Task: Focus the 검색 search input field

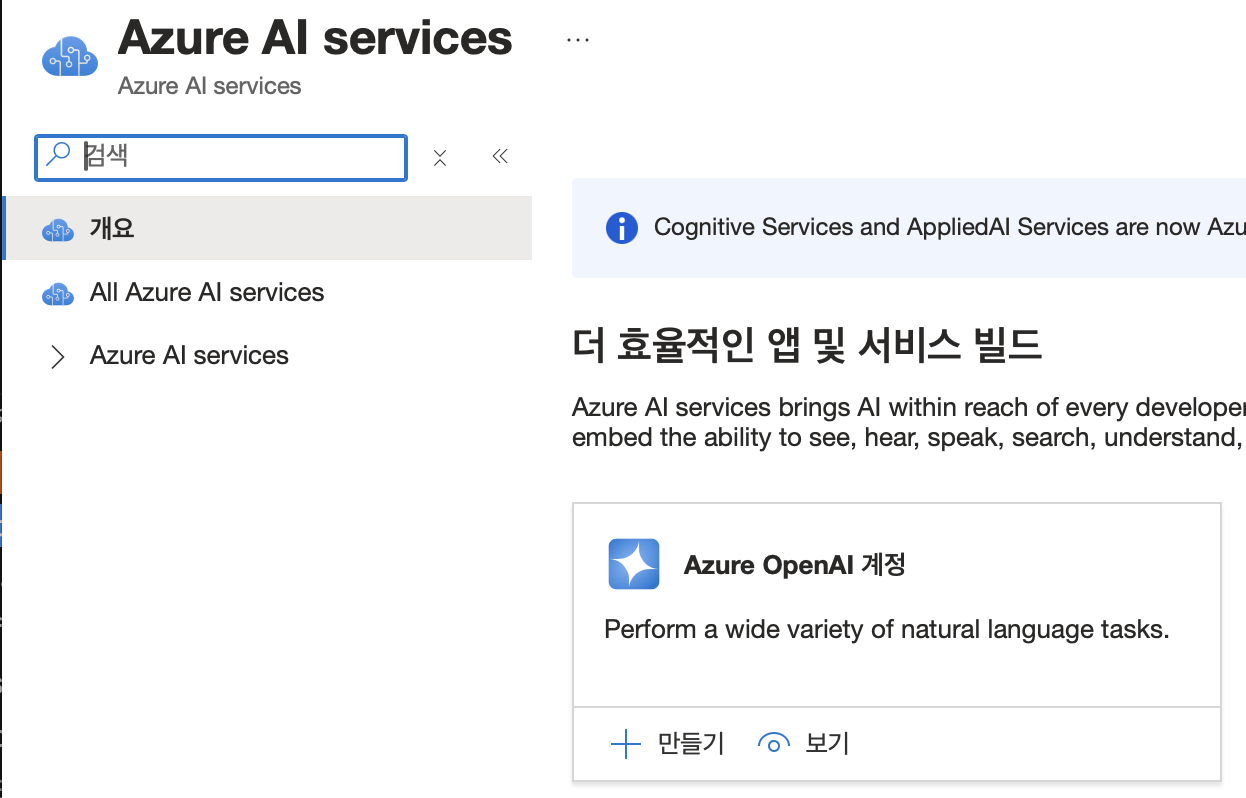Action: pyautogui.click(x=221, y=157)
